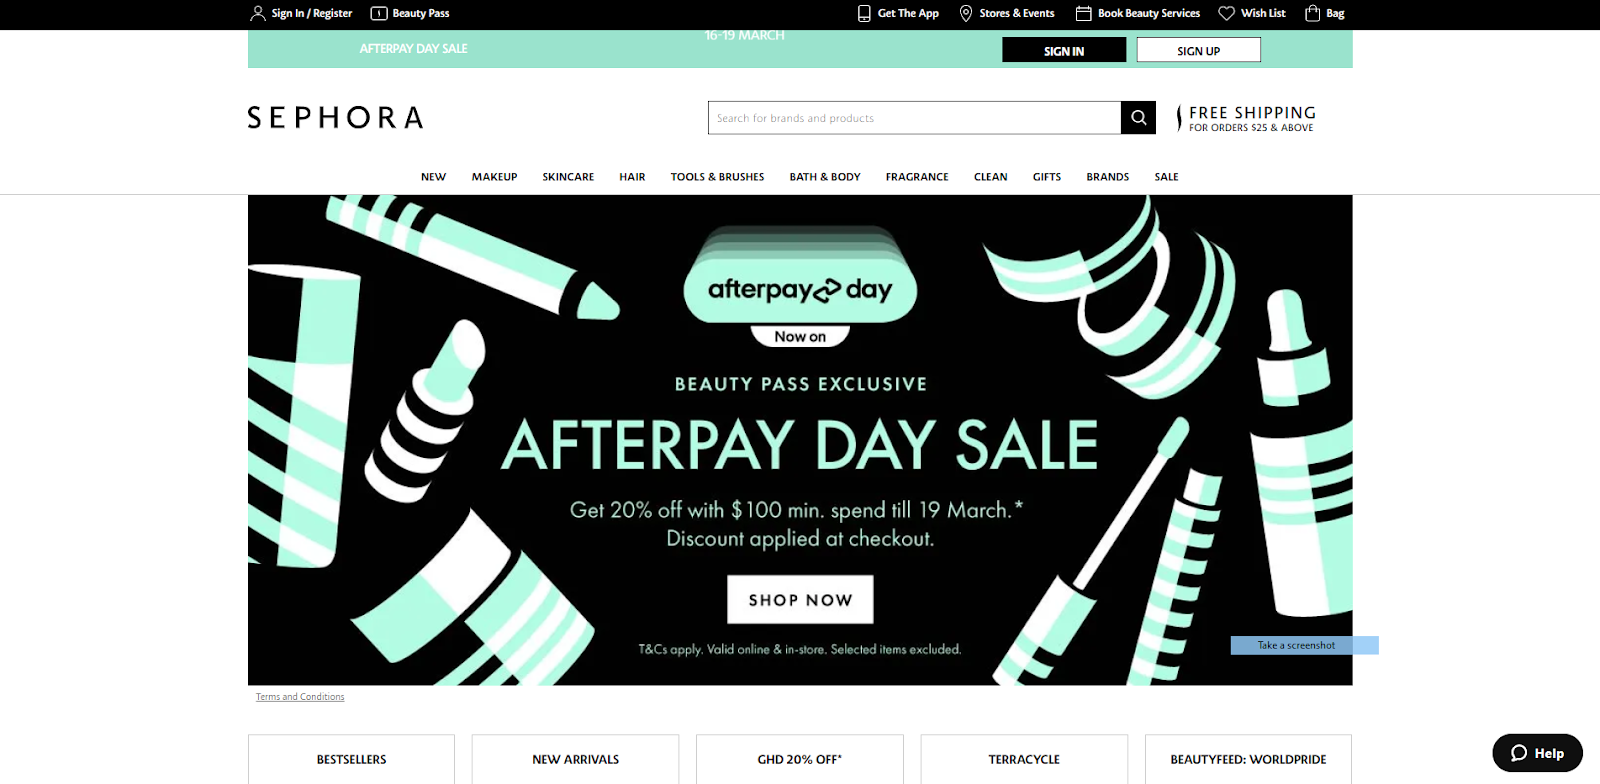Click the Get The App phone icon
Image resolution: width=1600 pixels, height=784 pixels.
coord(864,13)
